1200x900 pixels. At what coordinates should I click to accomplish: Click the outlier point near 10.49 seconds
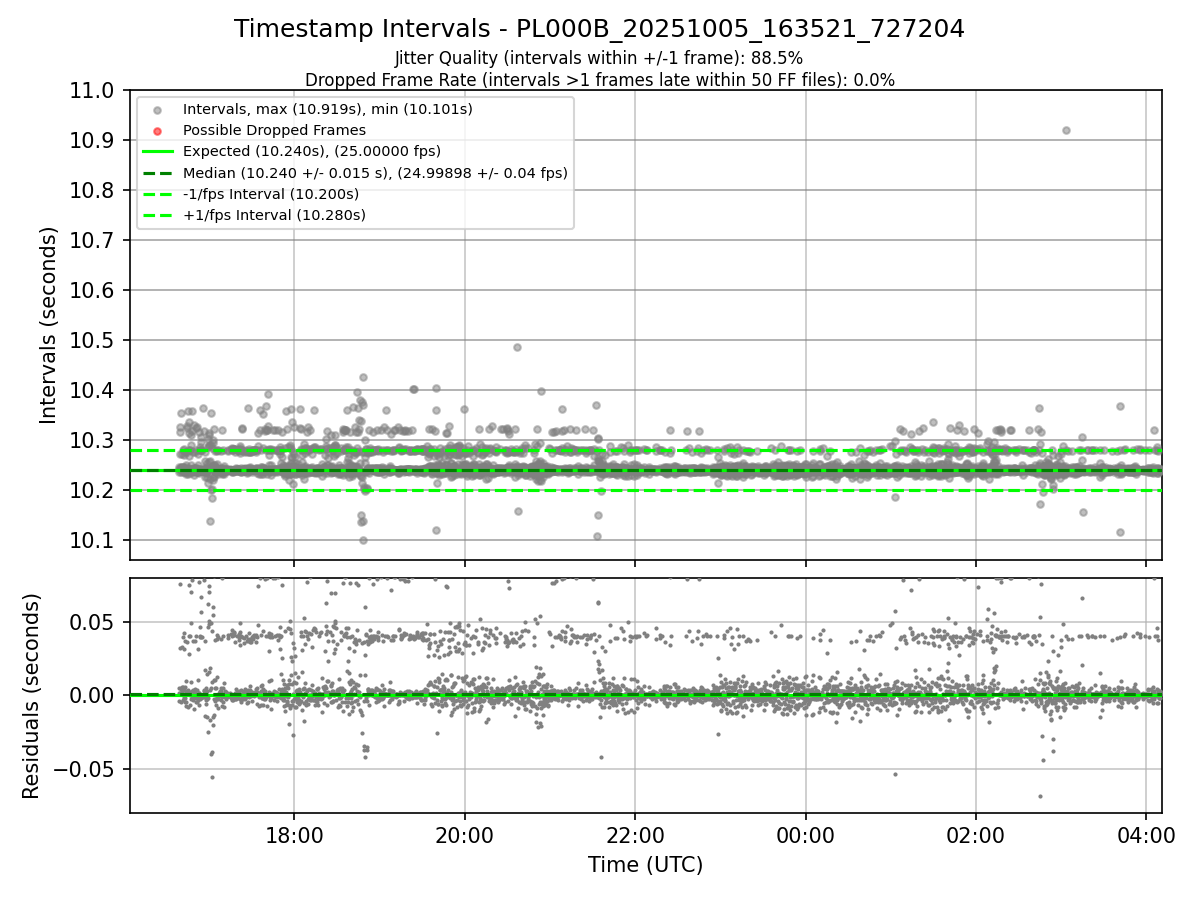[x=517, y=347]
